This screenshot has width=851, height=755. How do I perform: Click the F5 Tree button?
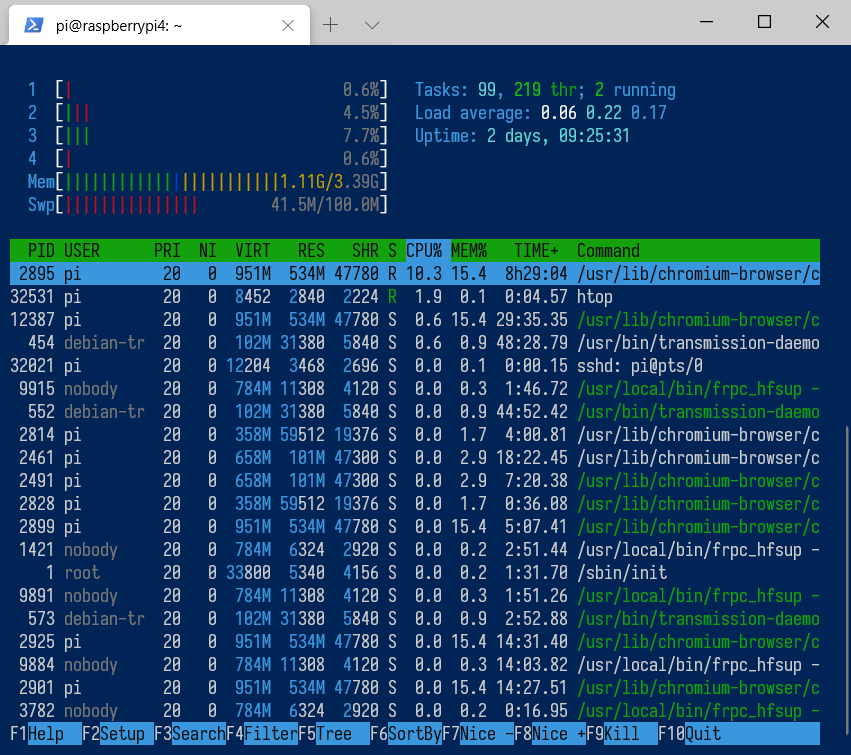coord(334,734)
